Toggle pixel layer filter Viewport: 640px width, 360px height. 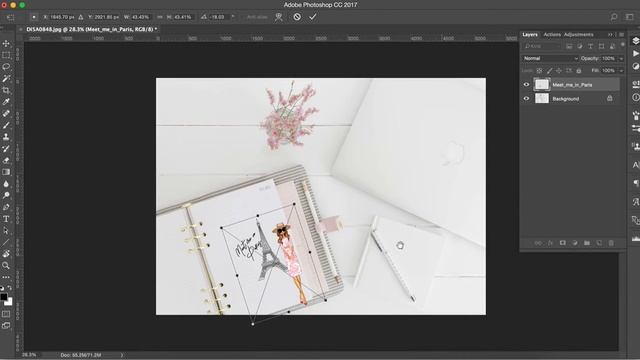point(569,47)
